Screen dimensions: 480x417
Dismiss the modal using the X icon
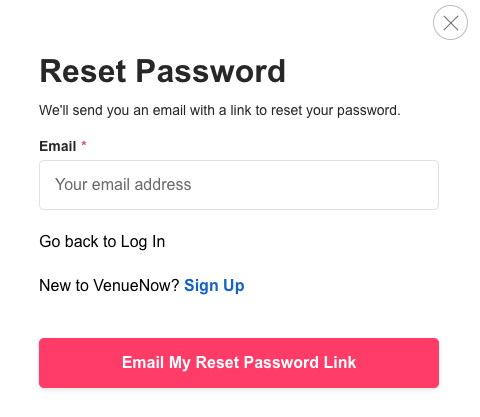(450, 23)
